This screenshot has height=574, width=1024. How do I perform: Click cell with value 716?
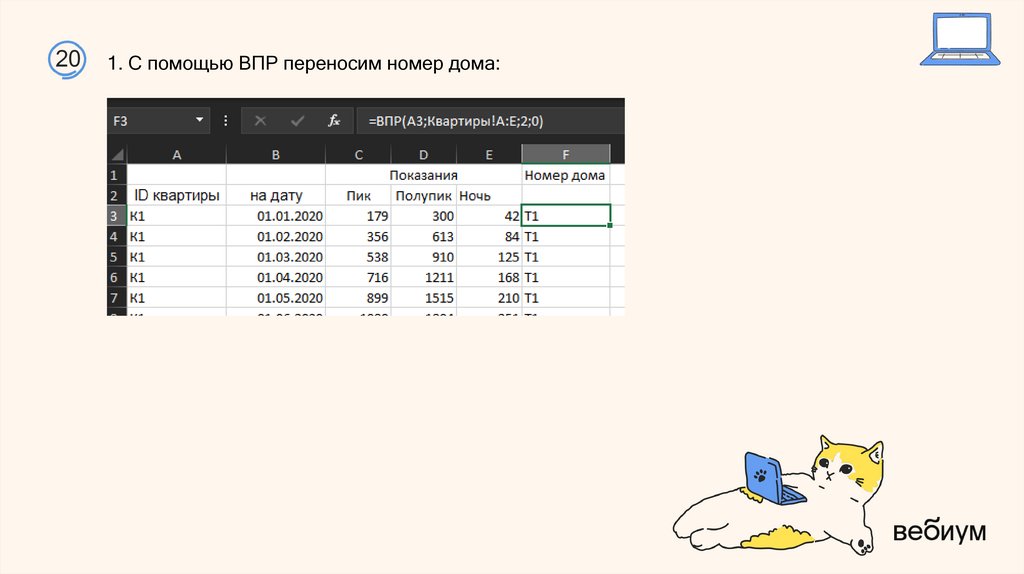click(x=359, y=277)
